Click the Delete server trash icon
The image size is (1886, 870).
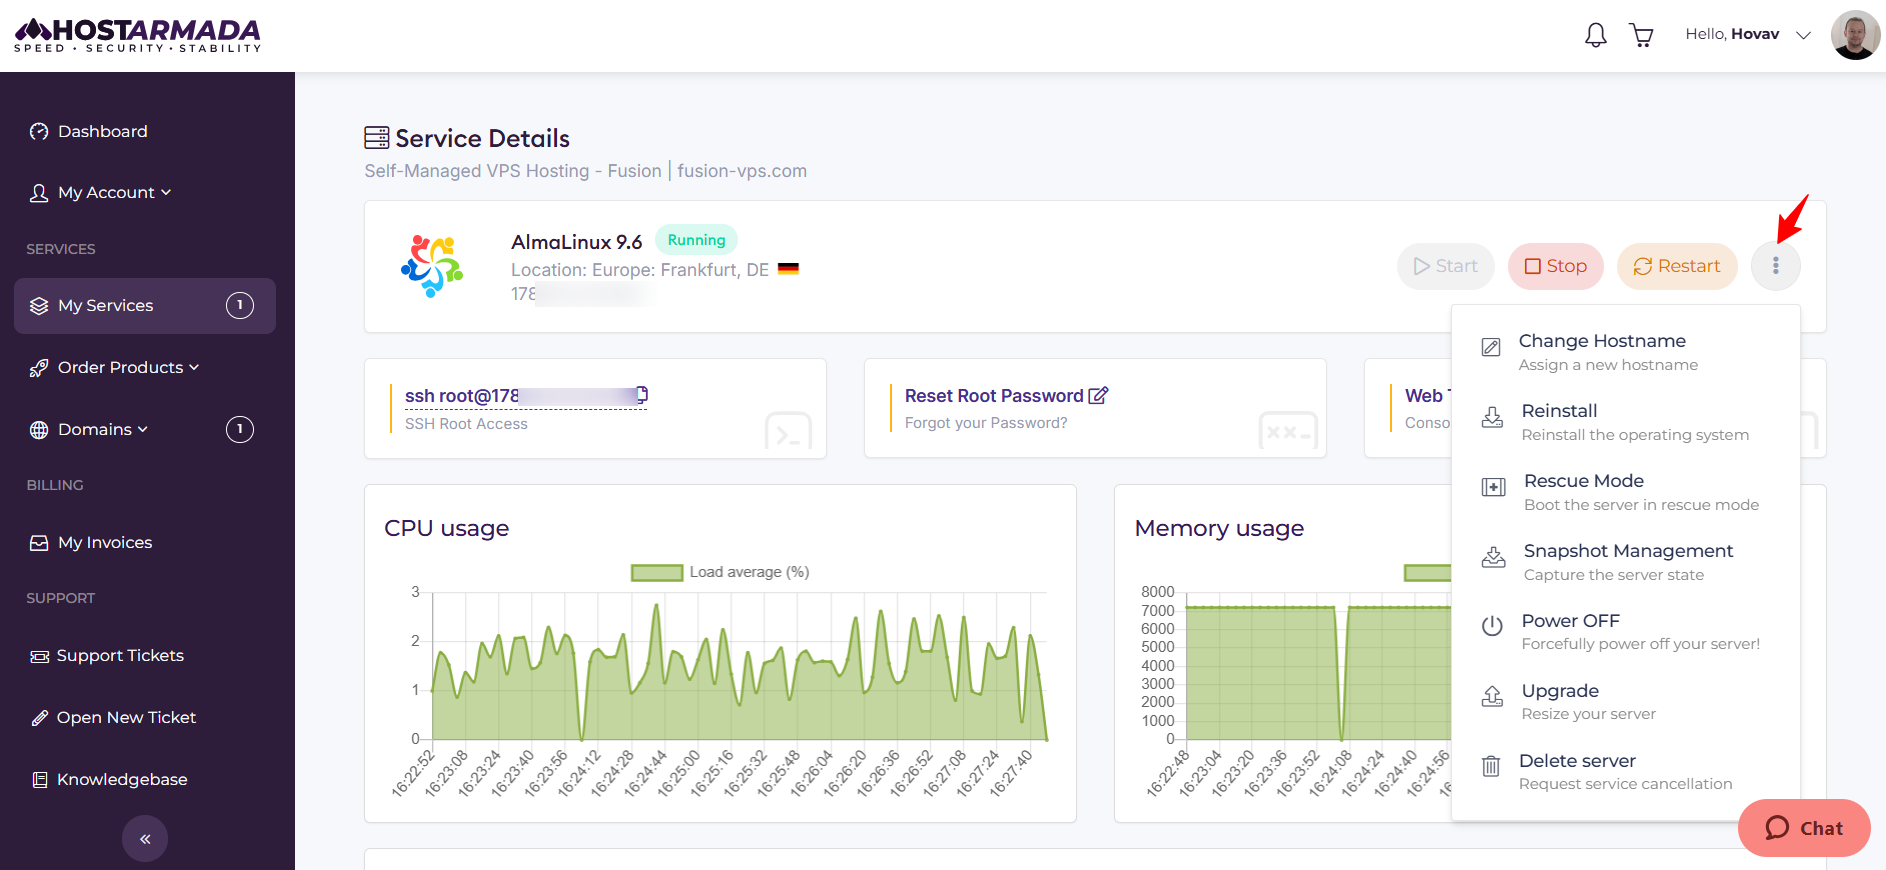pos(1491,766)
